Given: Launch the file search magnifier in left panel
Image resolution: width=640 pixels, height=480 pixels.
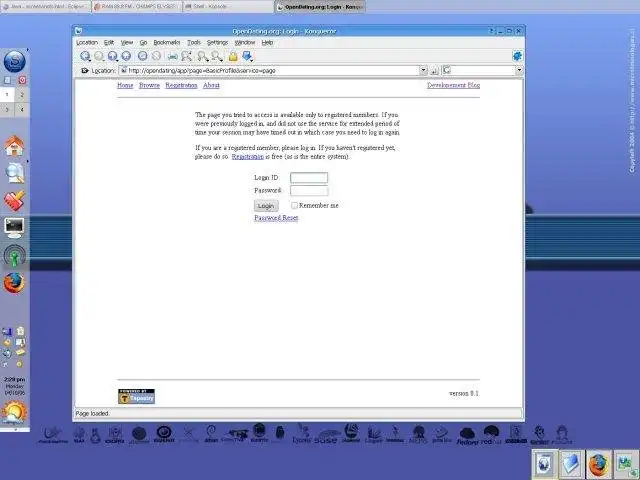Looking at the screenshot, I should [14, 173].
